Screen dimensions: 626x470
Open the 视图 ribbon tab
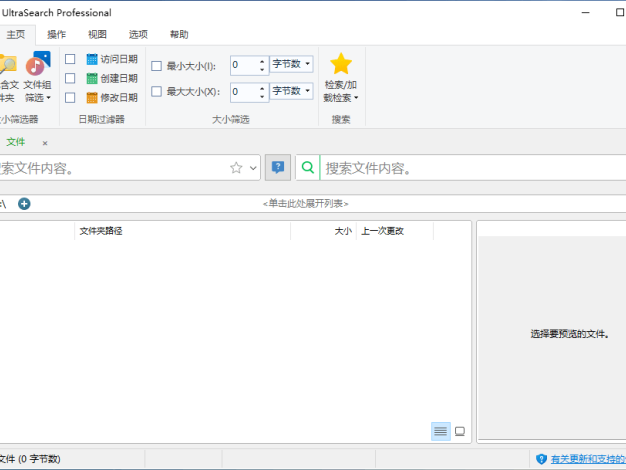pyautogui.click(x=97, y=35)
